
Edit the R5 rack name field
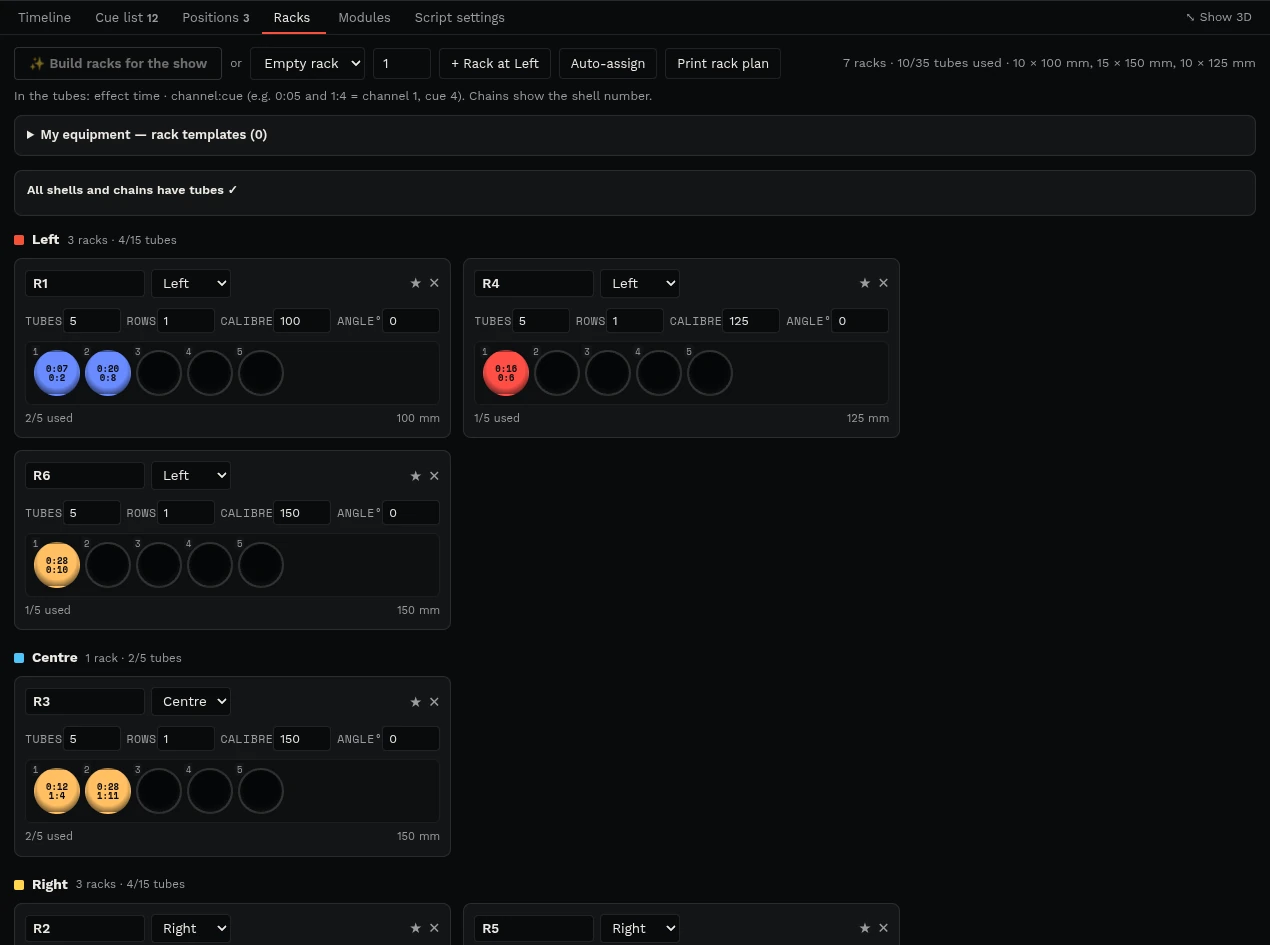[534, 928]
